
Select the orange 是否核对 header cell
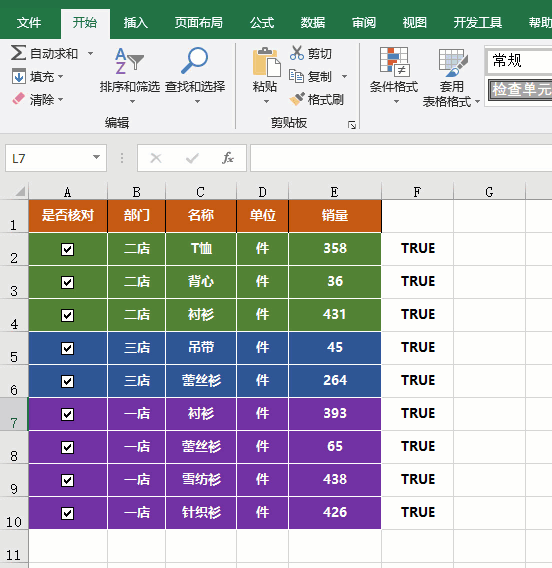pos(68,216)
